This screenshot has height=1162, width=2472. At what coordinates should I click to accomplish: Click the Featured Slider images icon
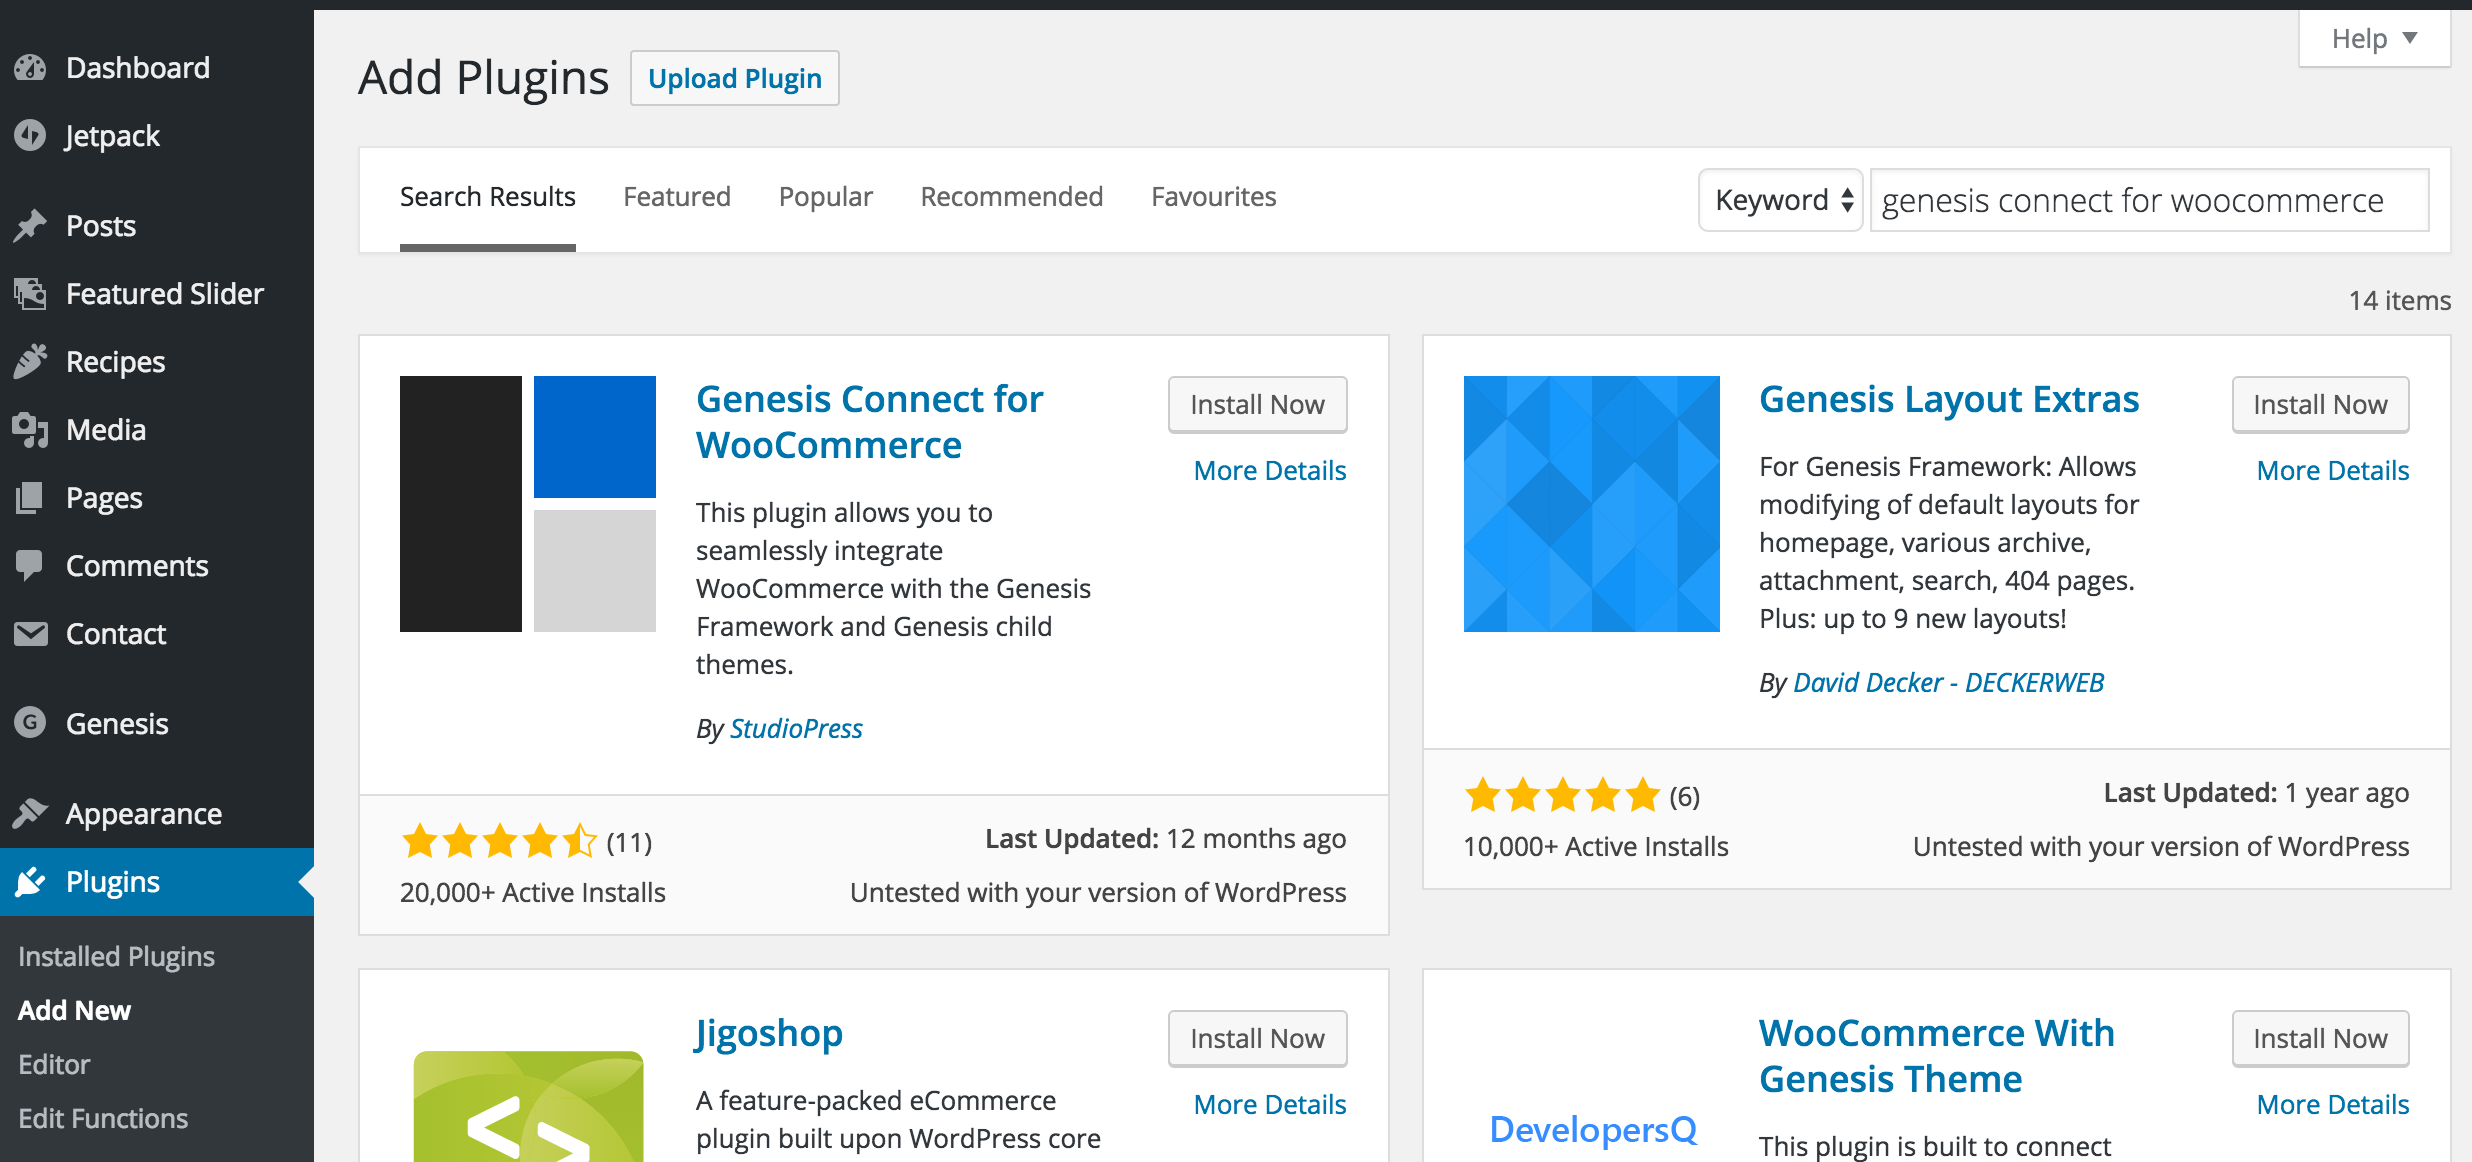[30, 294]
